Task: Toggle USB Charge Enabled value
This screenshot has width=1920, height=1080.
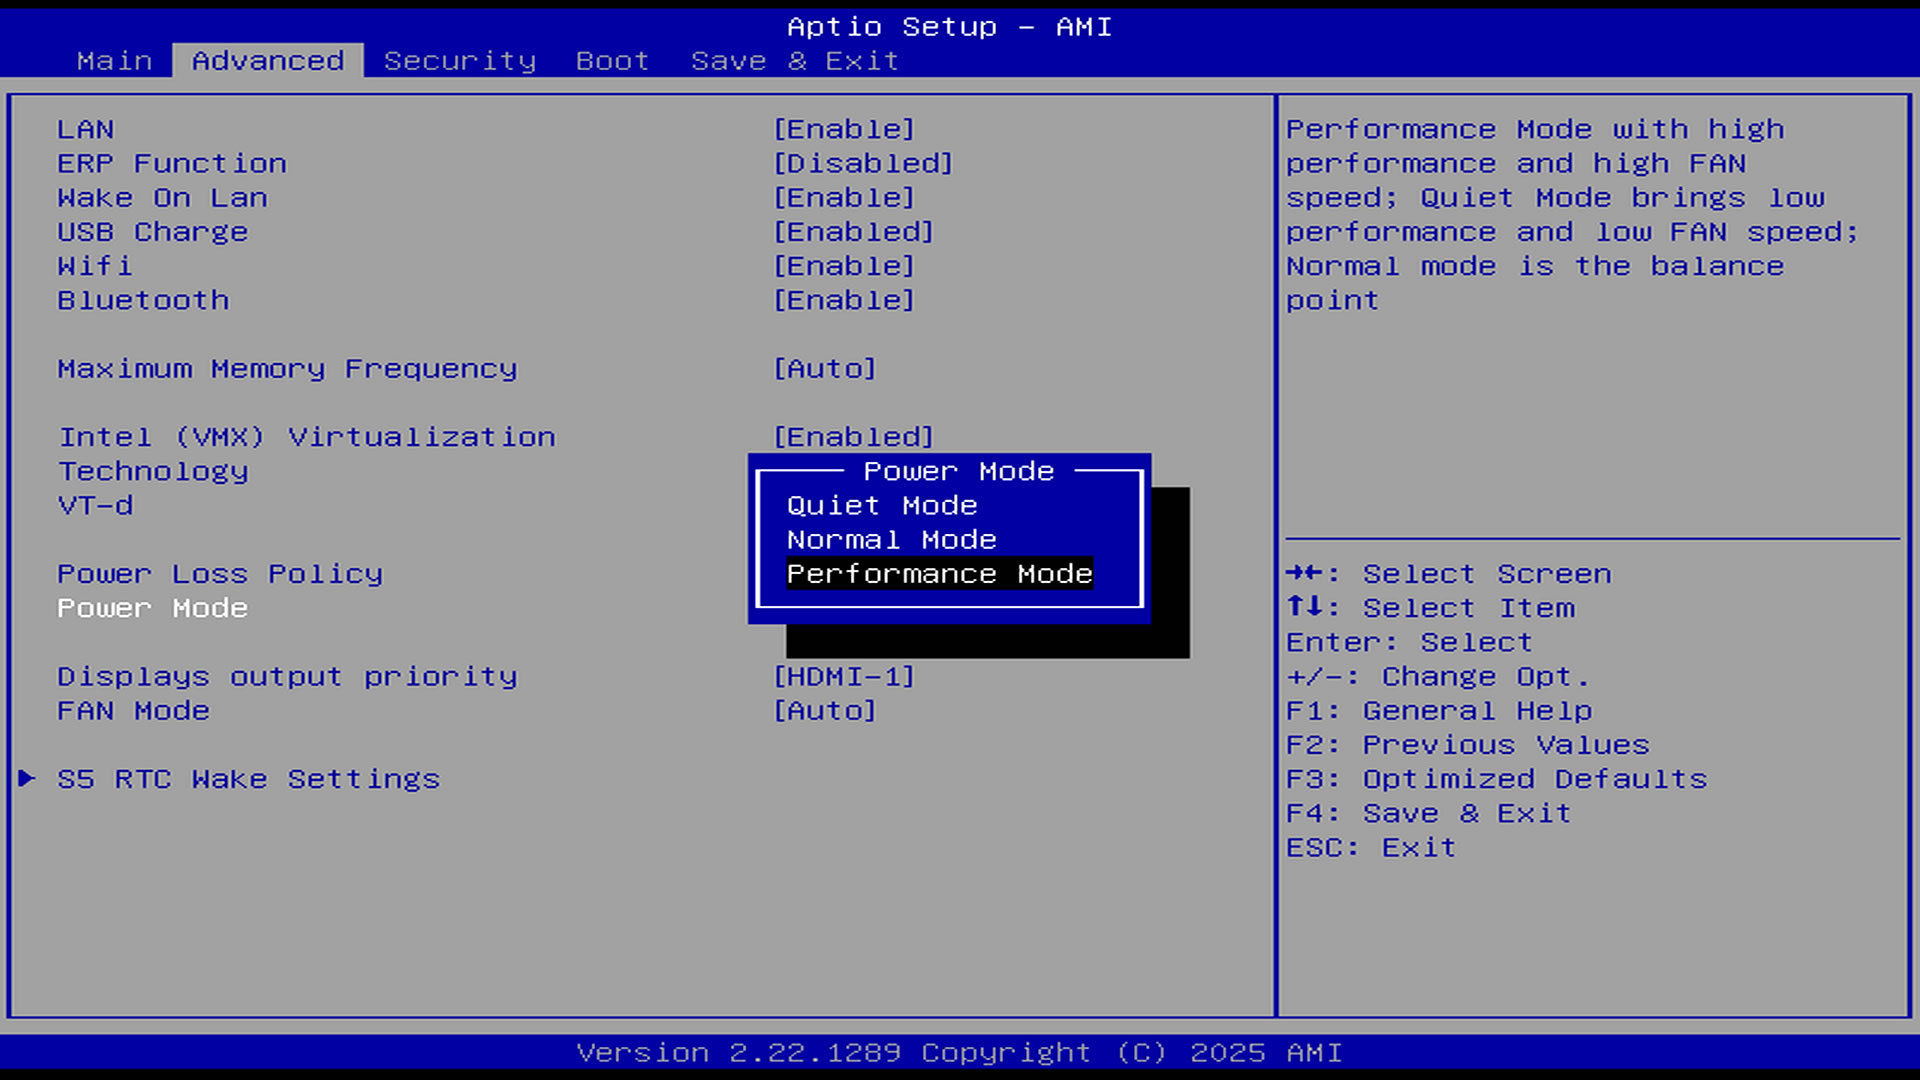Action: point(853,232)
